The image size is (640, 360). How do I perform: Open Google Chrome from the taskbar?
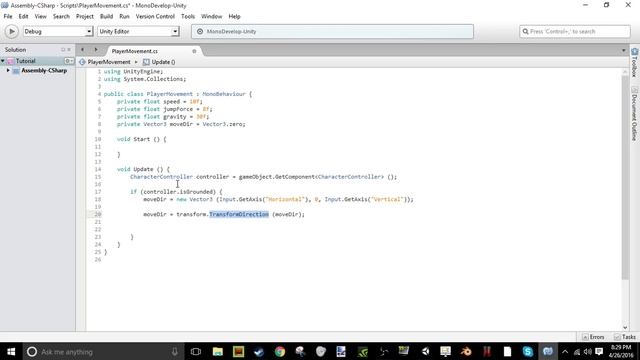[280, 351]
